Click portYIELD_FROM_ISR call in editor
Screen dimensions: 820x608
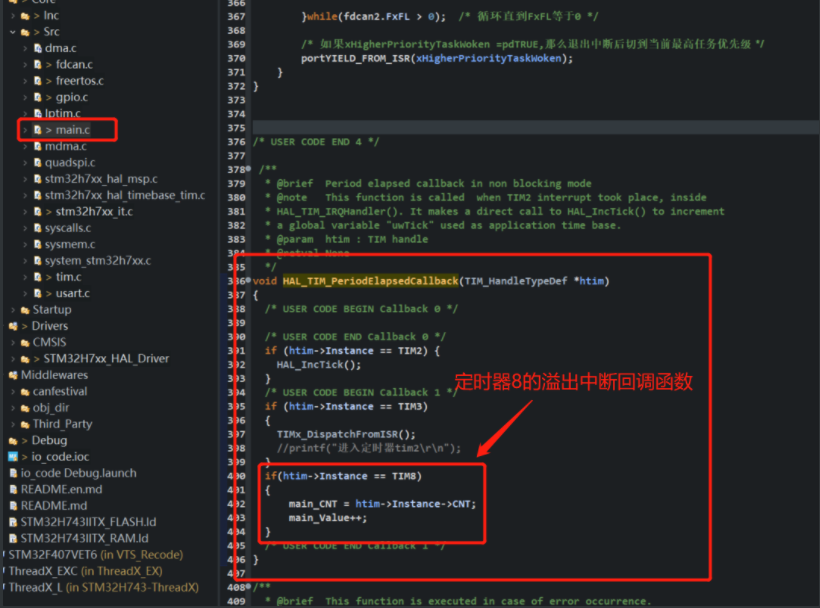click(356, 59)
